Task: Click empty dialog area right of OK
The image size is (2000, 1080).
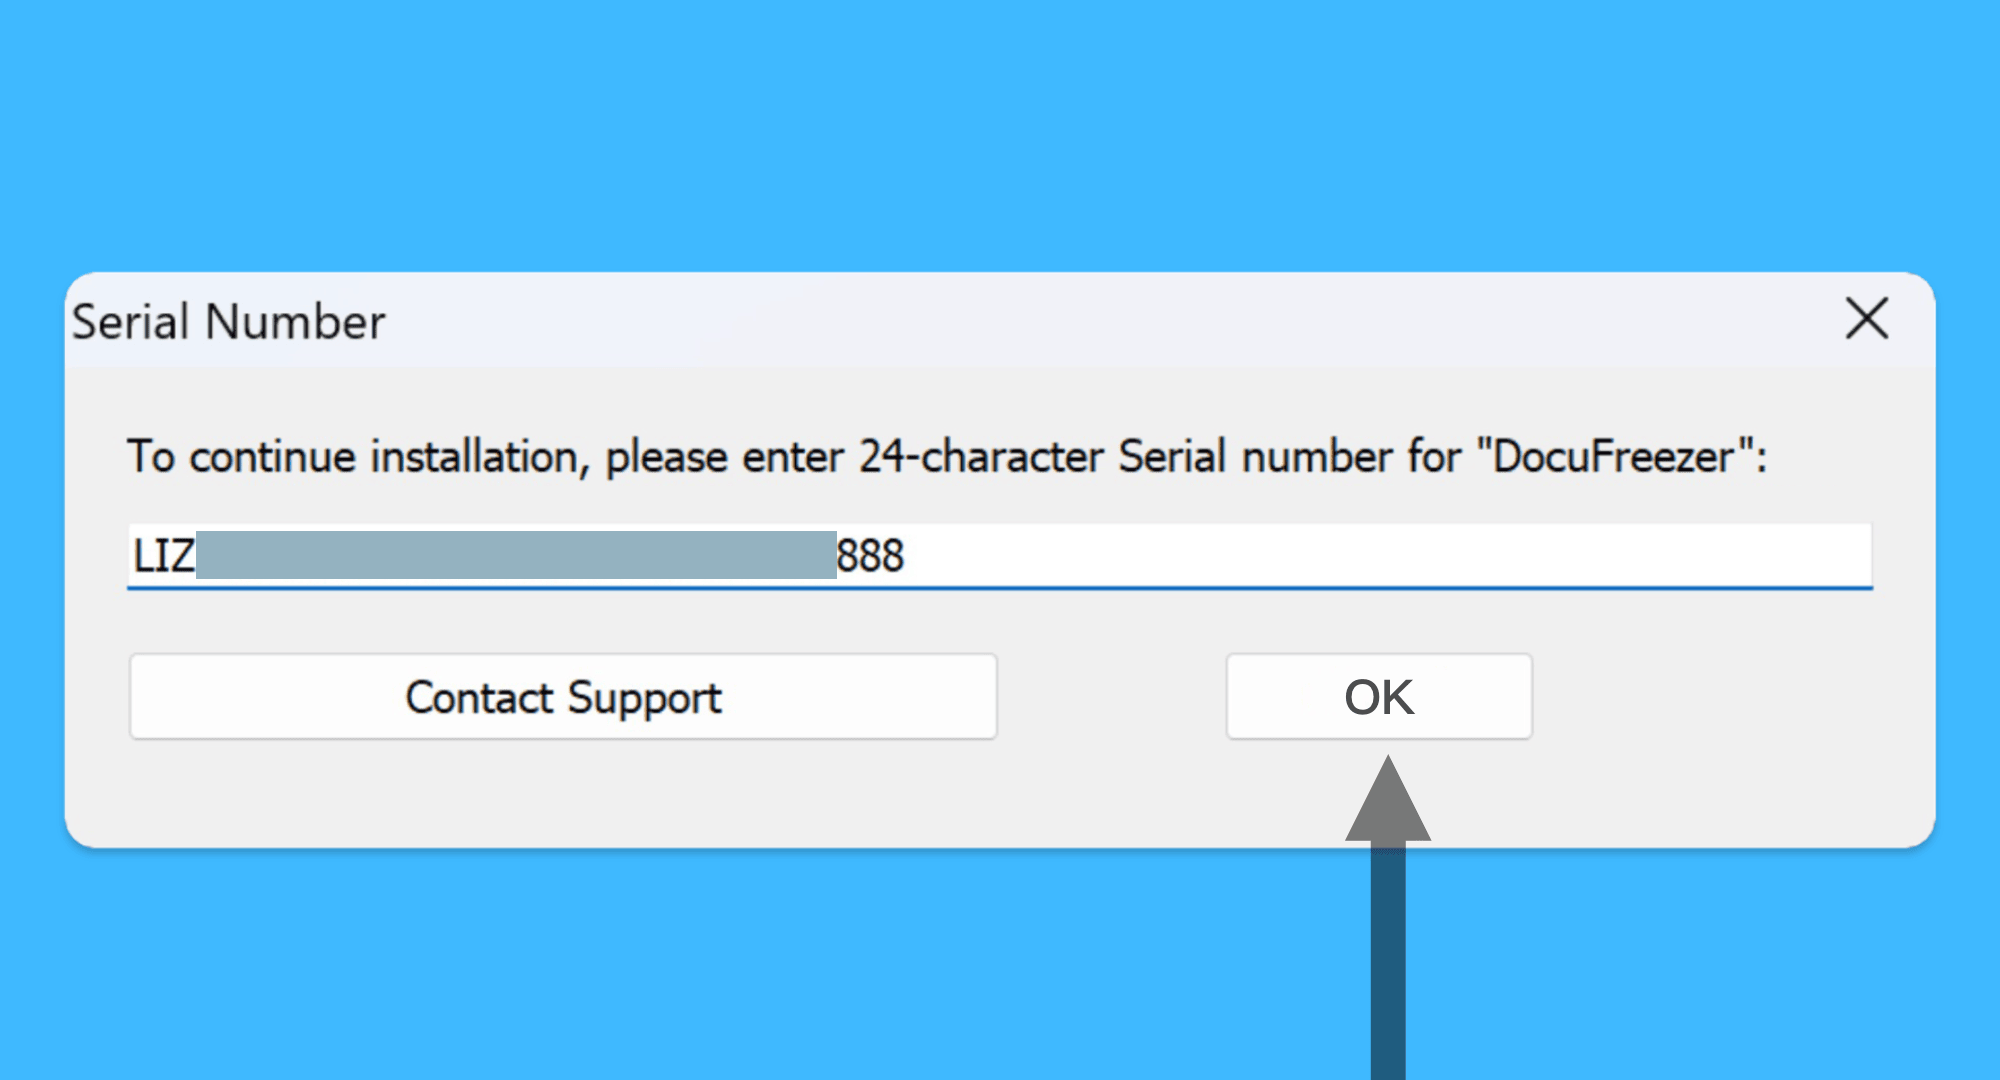Action: 1730,697
